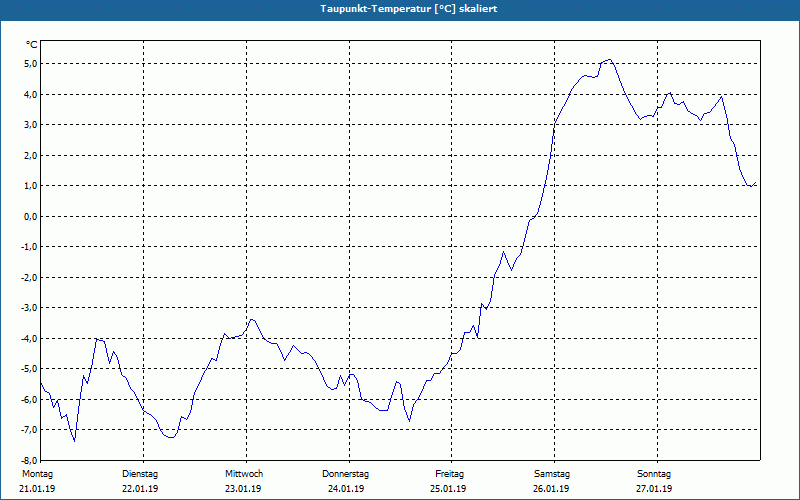The height and width of the screenshot is (500, 800).
Task: Click the 1,0 y-axis label
Action: (29, 186)
